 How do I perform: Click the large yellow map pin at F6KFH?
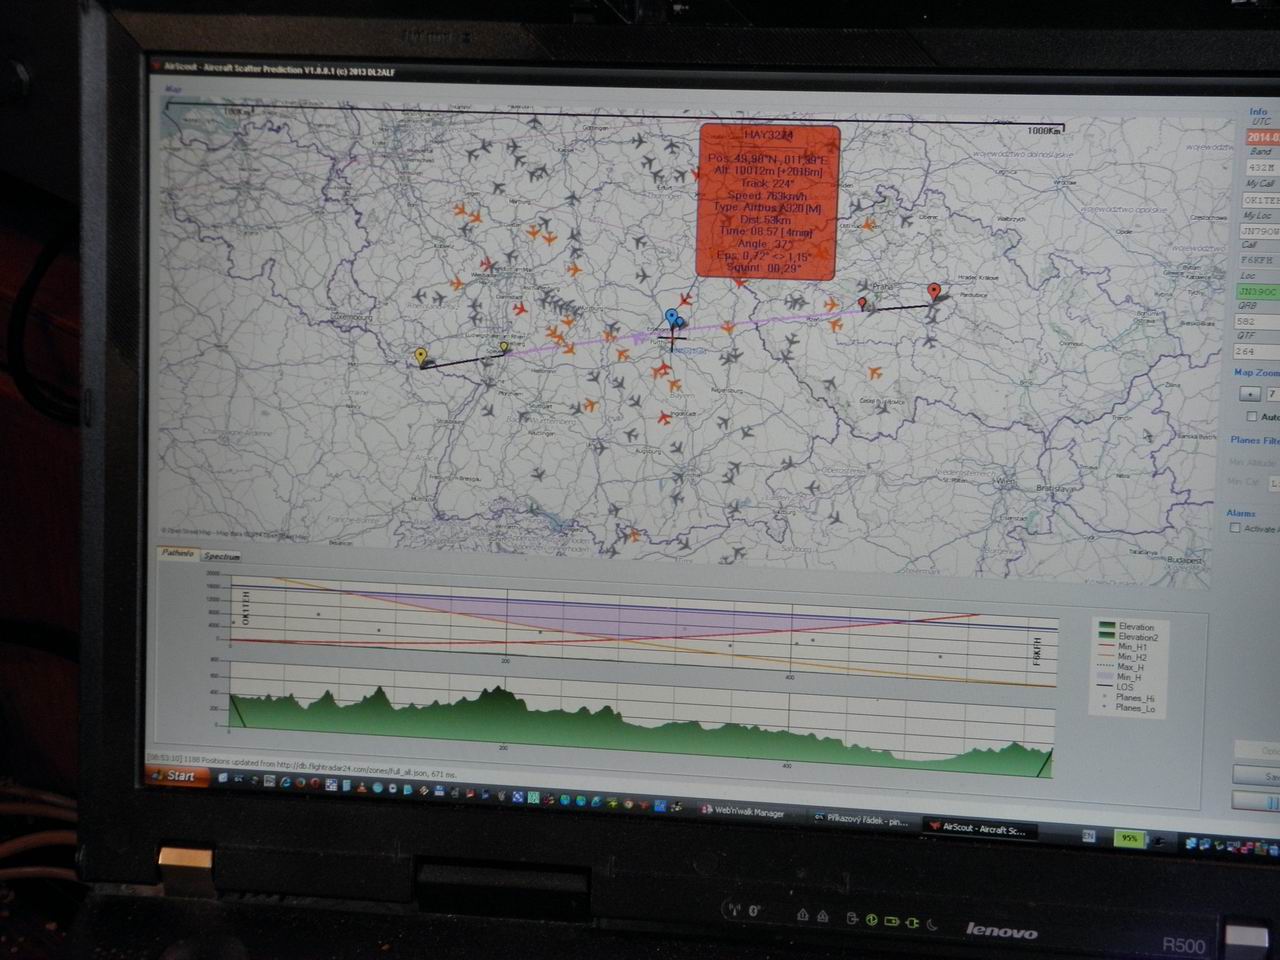tap(421, 356)
